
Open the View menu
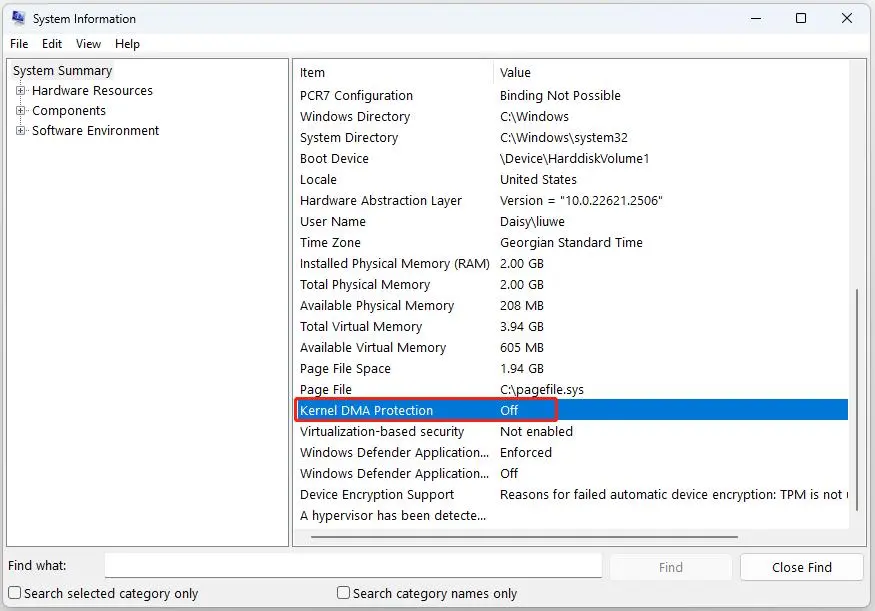click(88, 44)
